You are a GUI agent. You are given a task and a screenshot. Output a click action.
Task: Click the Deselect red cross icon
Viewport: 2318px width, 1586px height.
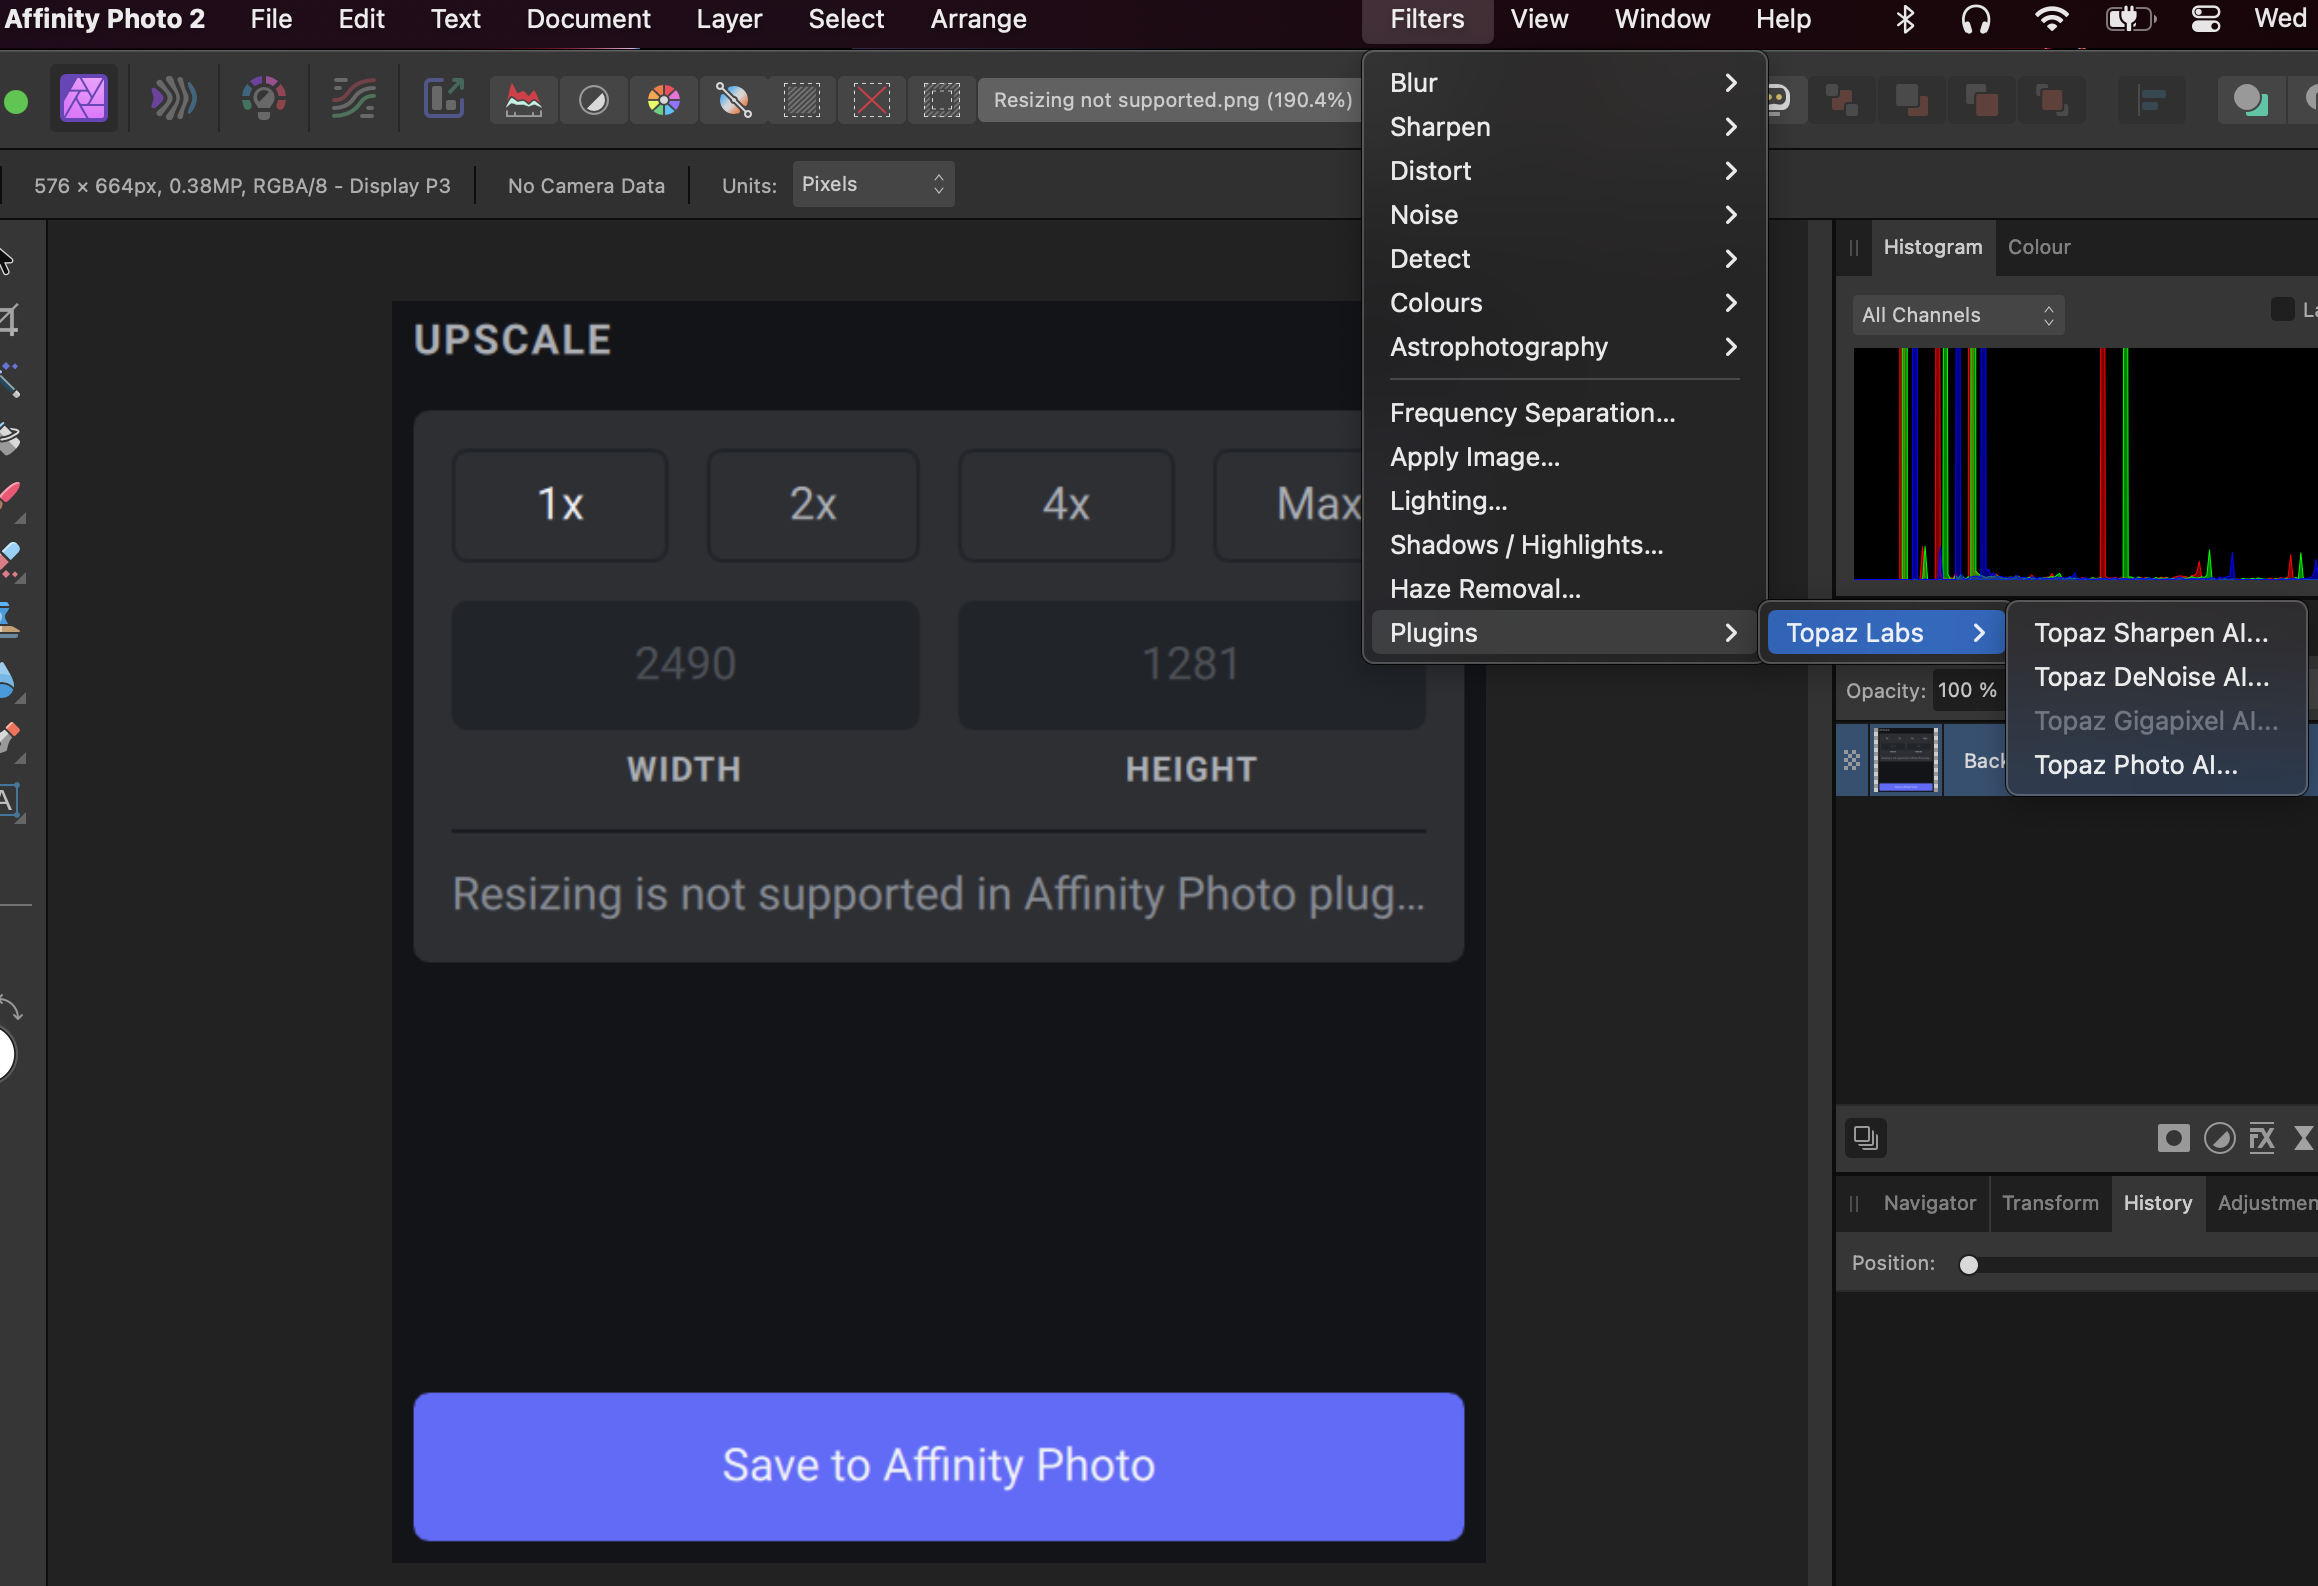(x=872, y=100)
